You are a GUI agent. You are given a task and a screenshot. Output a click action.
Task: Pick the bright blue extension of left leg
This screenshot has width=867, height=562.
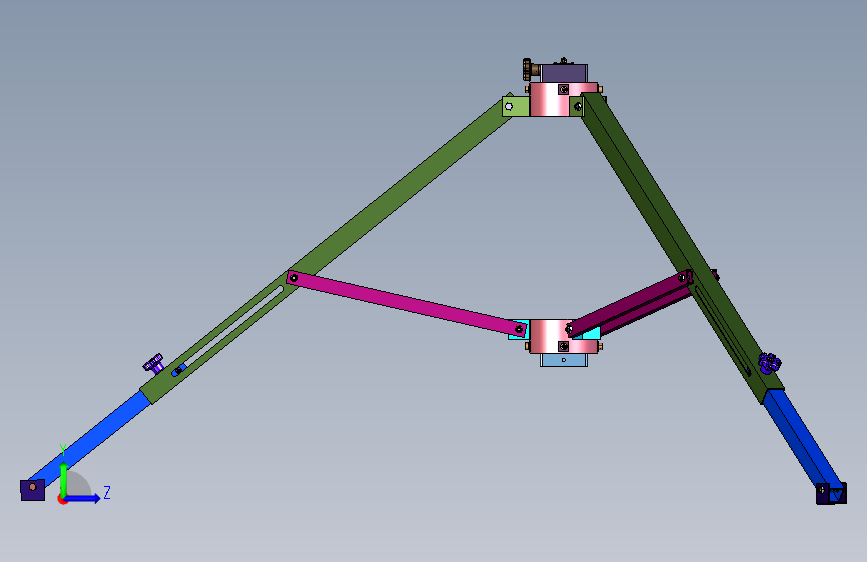(91, 436)
